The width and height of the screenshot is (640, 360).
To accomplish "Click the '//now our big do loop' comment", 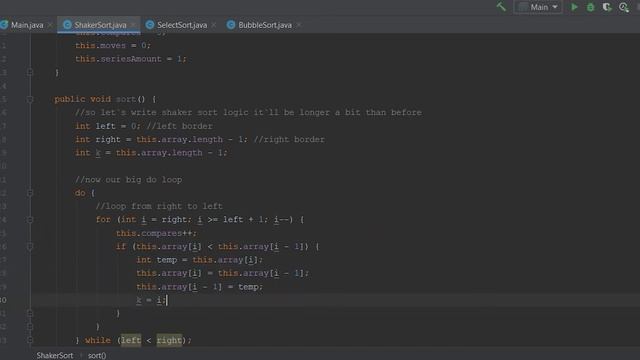I will click(129, 180).
